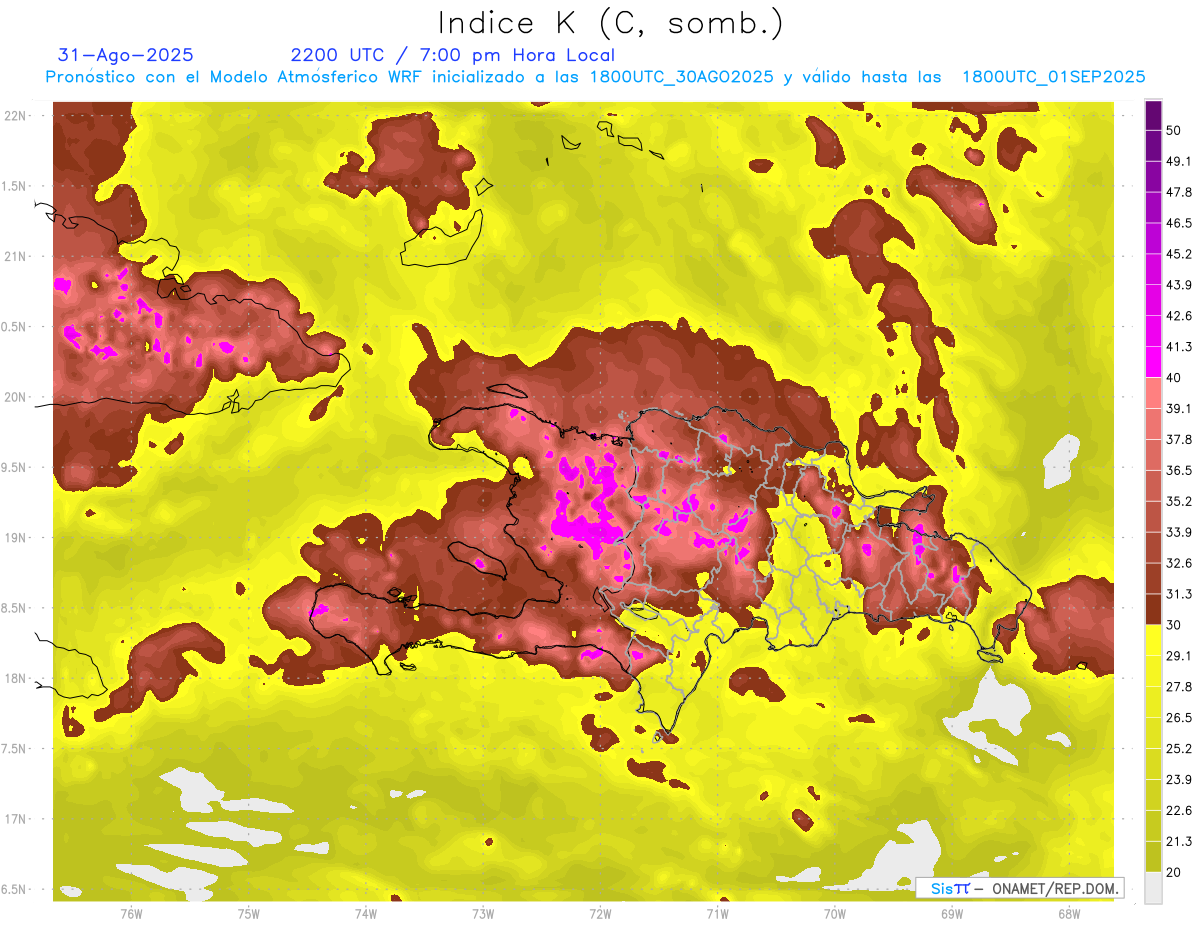Click the colorbar value 25.2
This screenshot has height=927, width=1200.
coord(1178,748)
